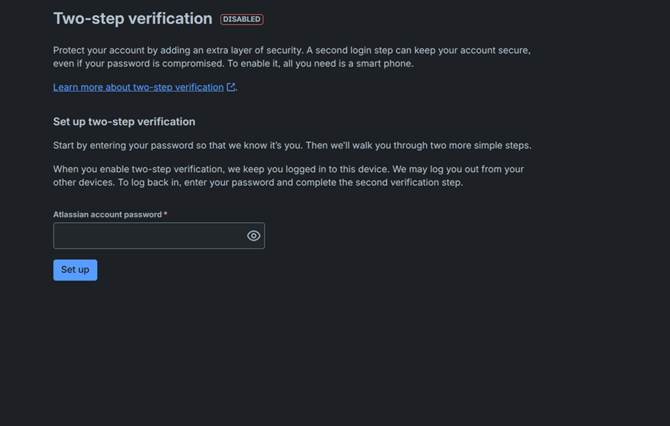The height and width of the screenshot is (426, 670).
Task: Click the red required asterisk
Action: pos(166,214)
